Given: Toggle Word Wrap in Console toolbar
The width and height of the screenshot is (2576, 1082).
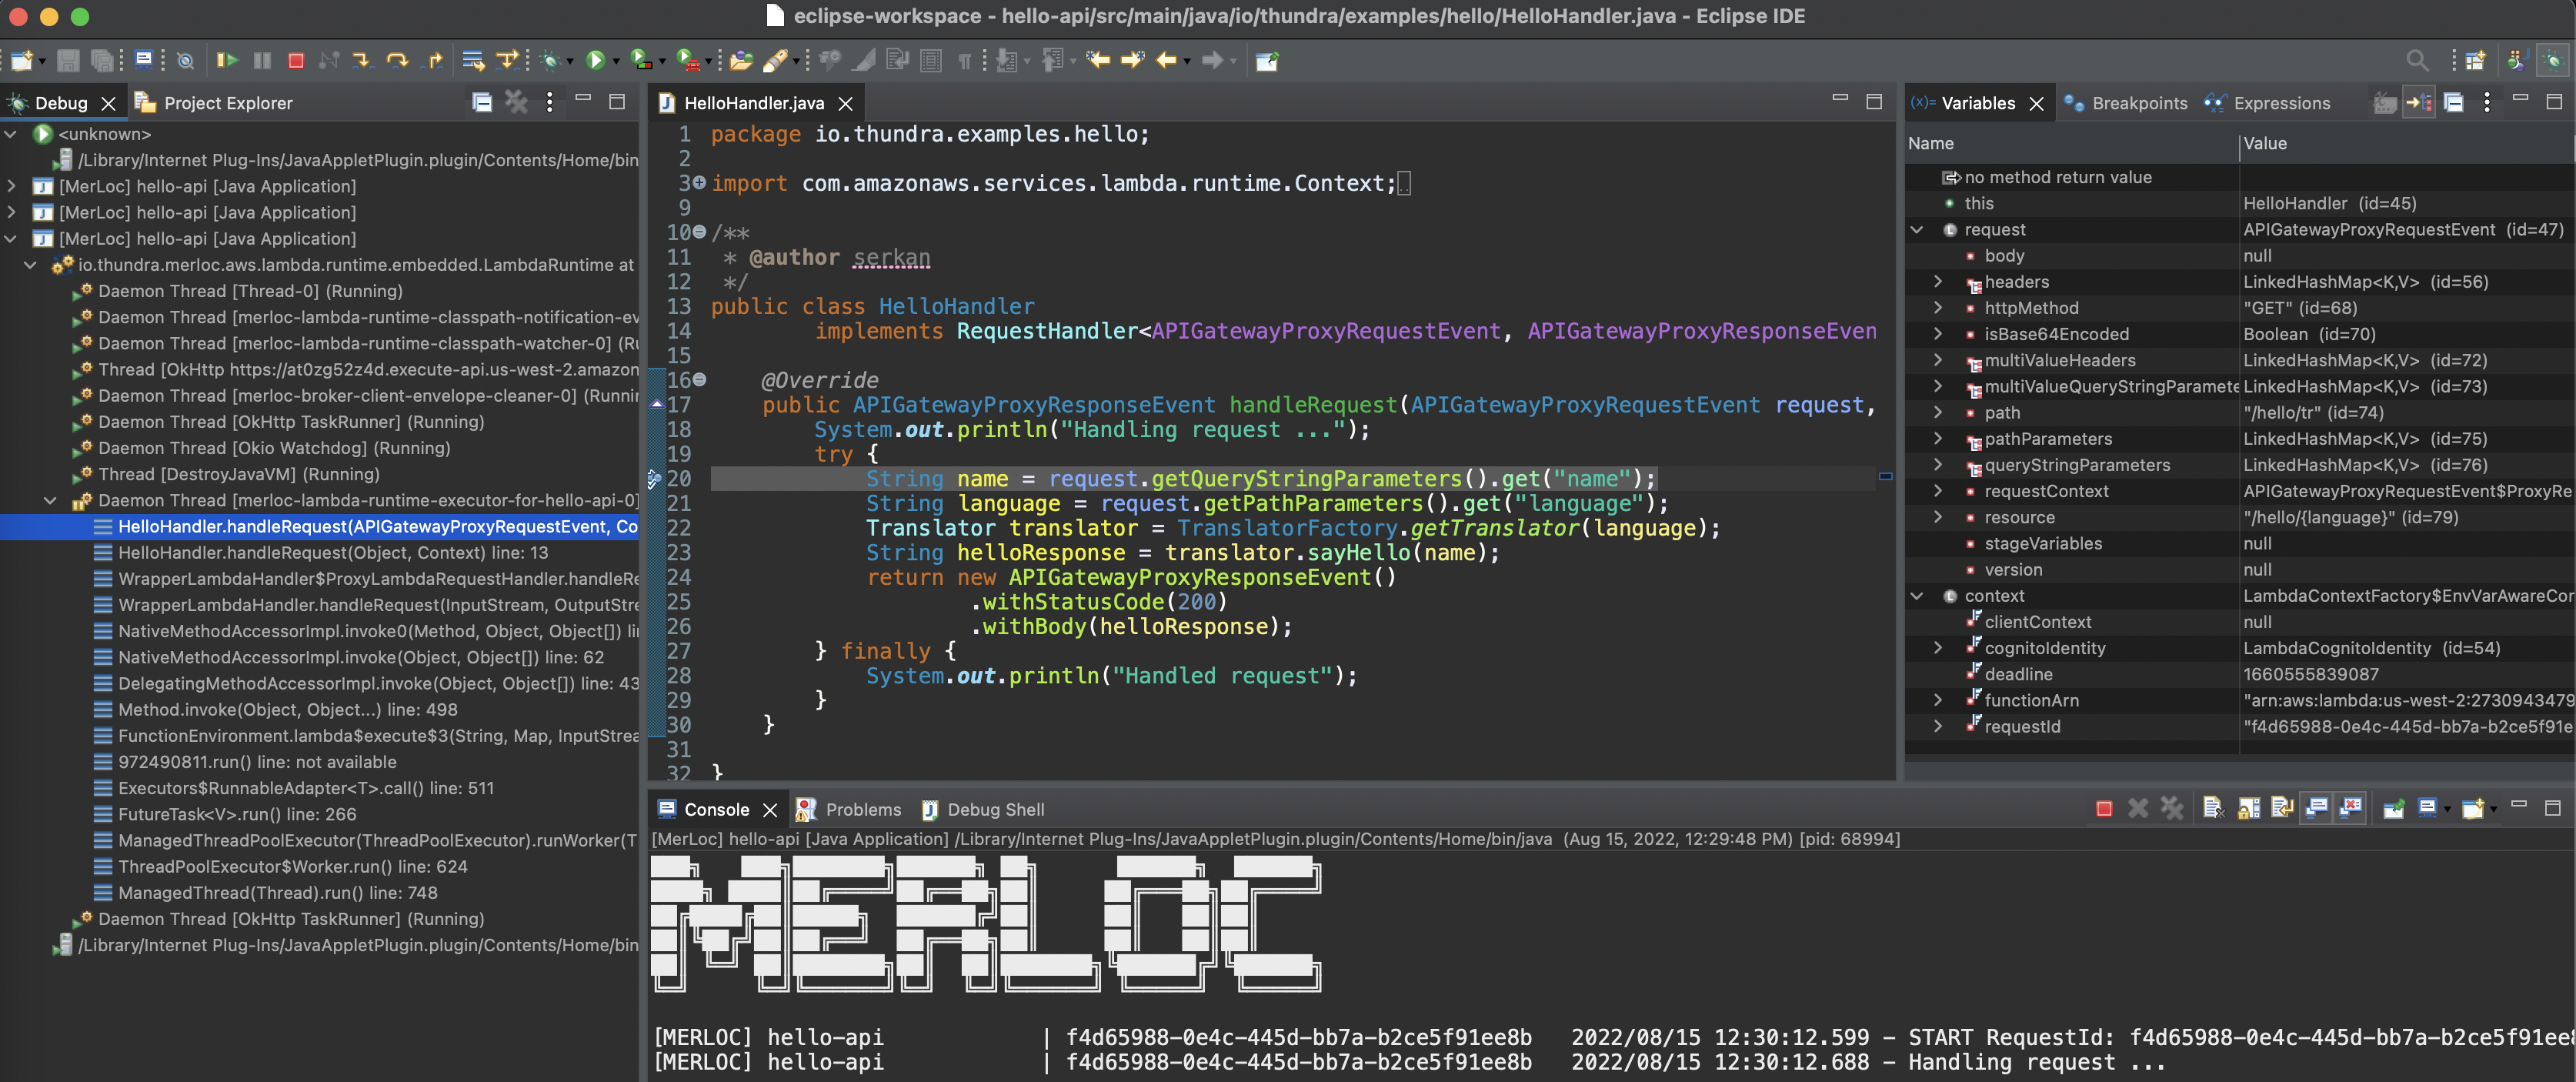Looking at the screenshot, I should pos(2282,808).
